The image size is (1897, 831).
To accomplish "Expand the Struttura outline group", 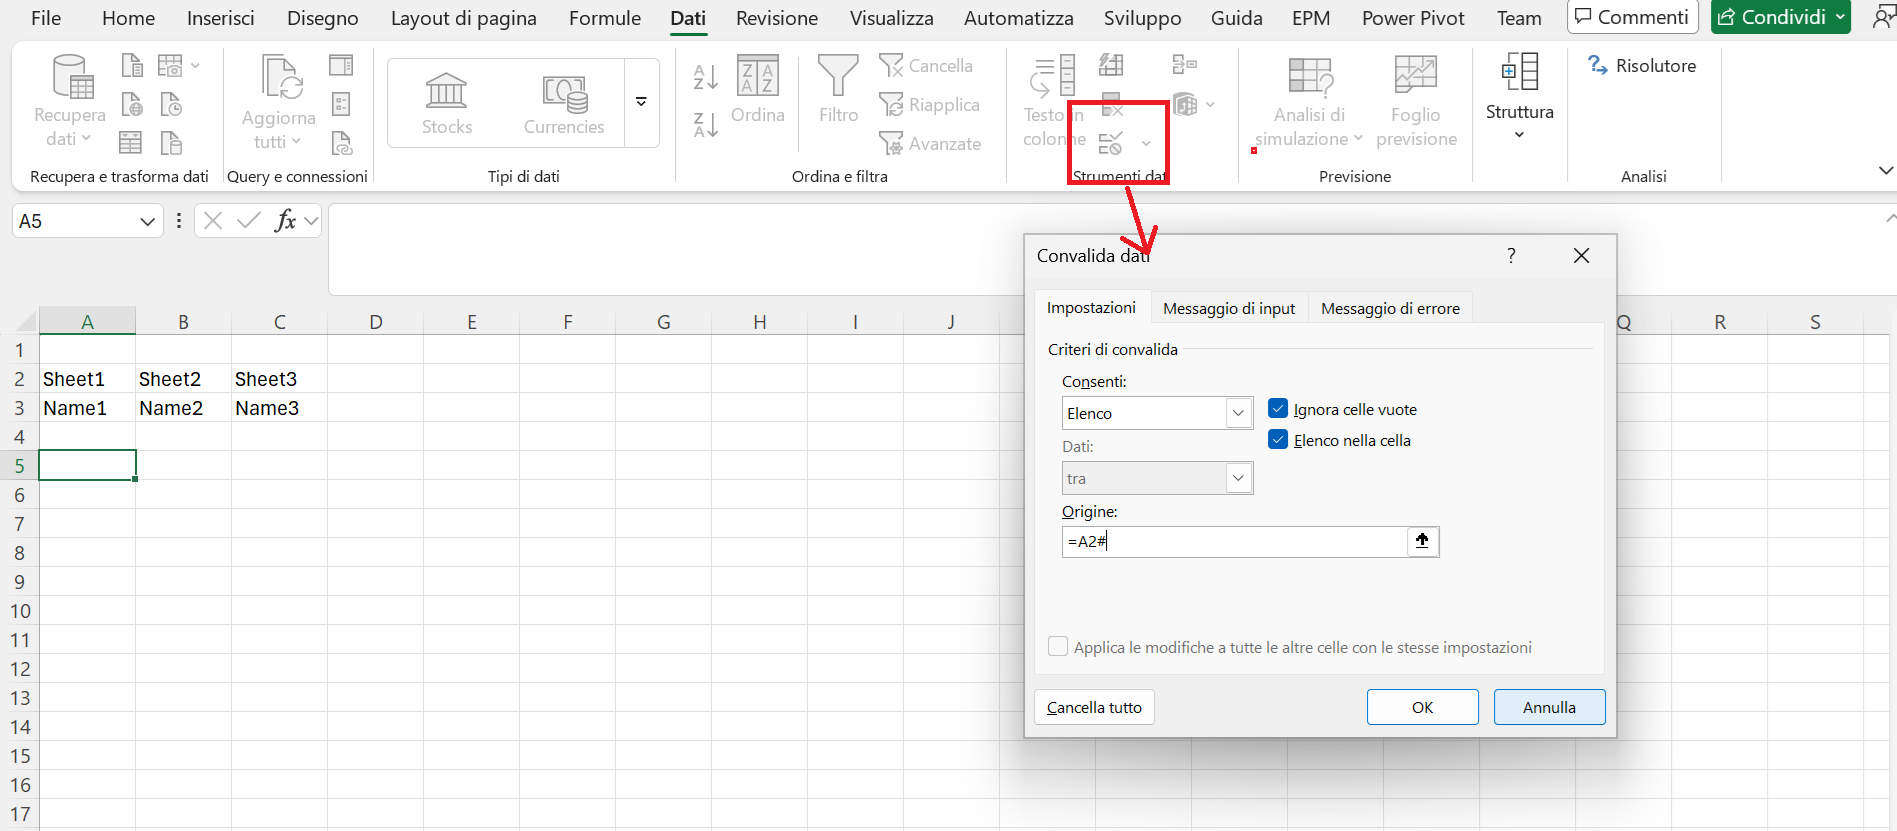I will [1519, 98].
